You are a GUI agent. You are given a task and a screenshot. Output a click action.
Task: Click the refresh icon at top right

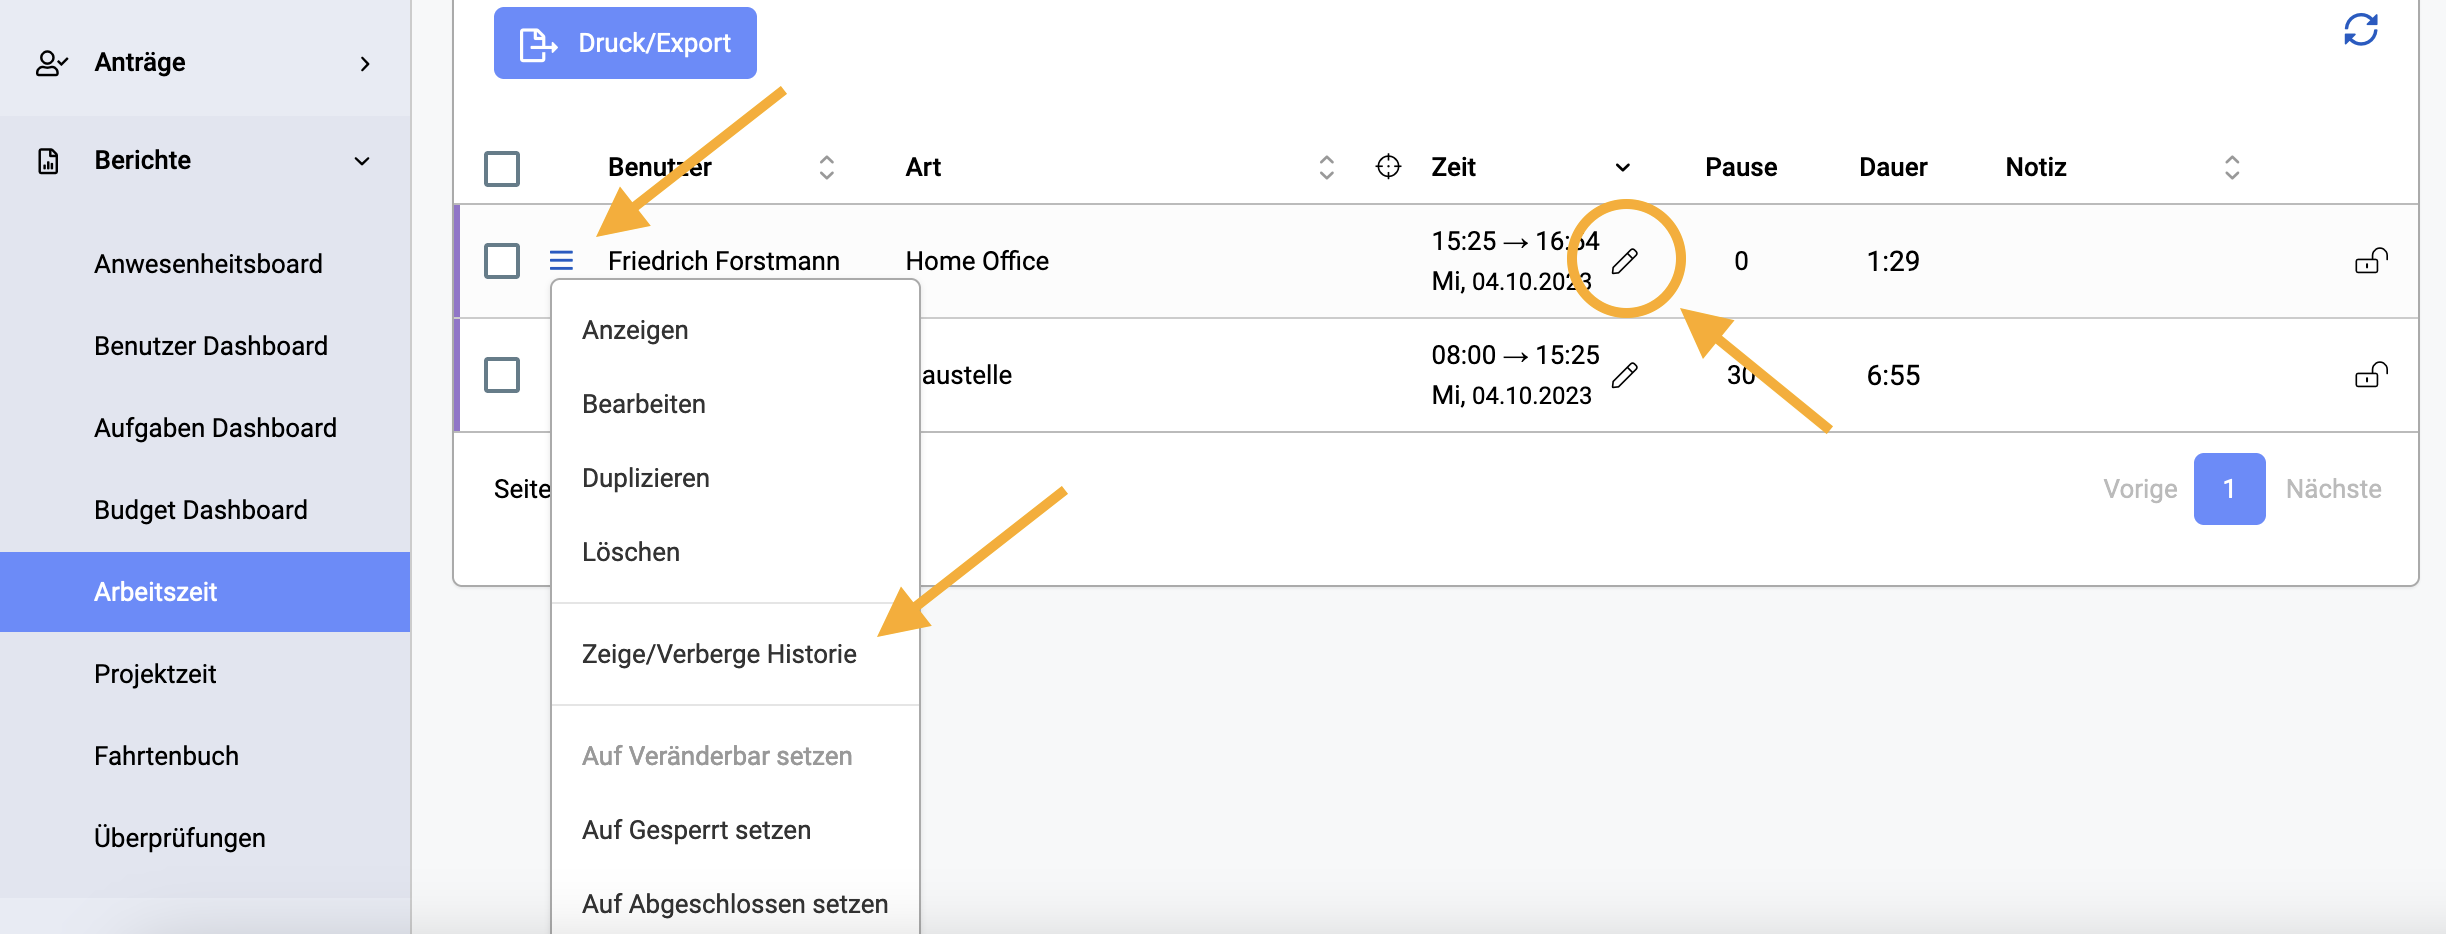click(x=2360, y=30)
